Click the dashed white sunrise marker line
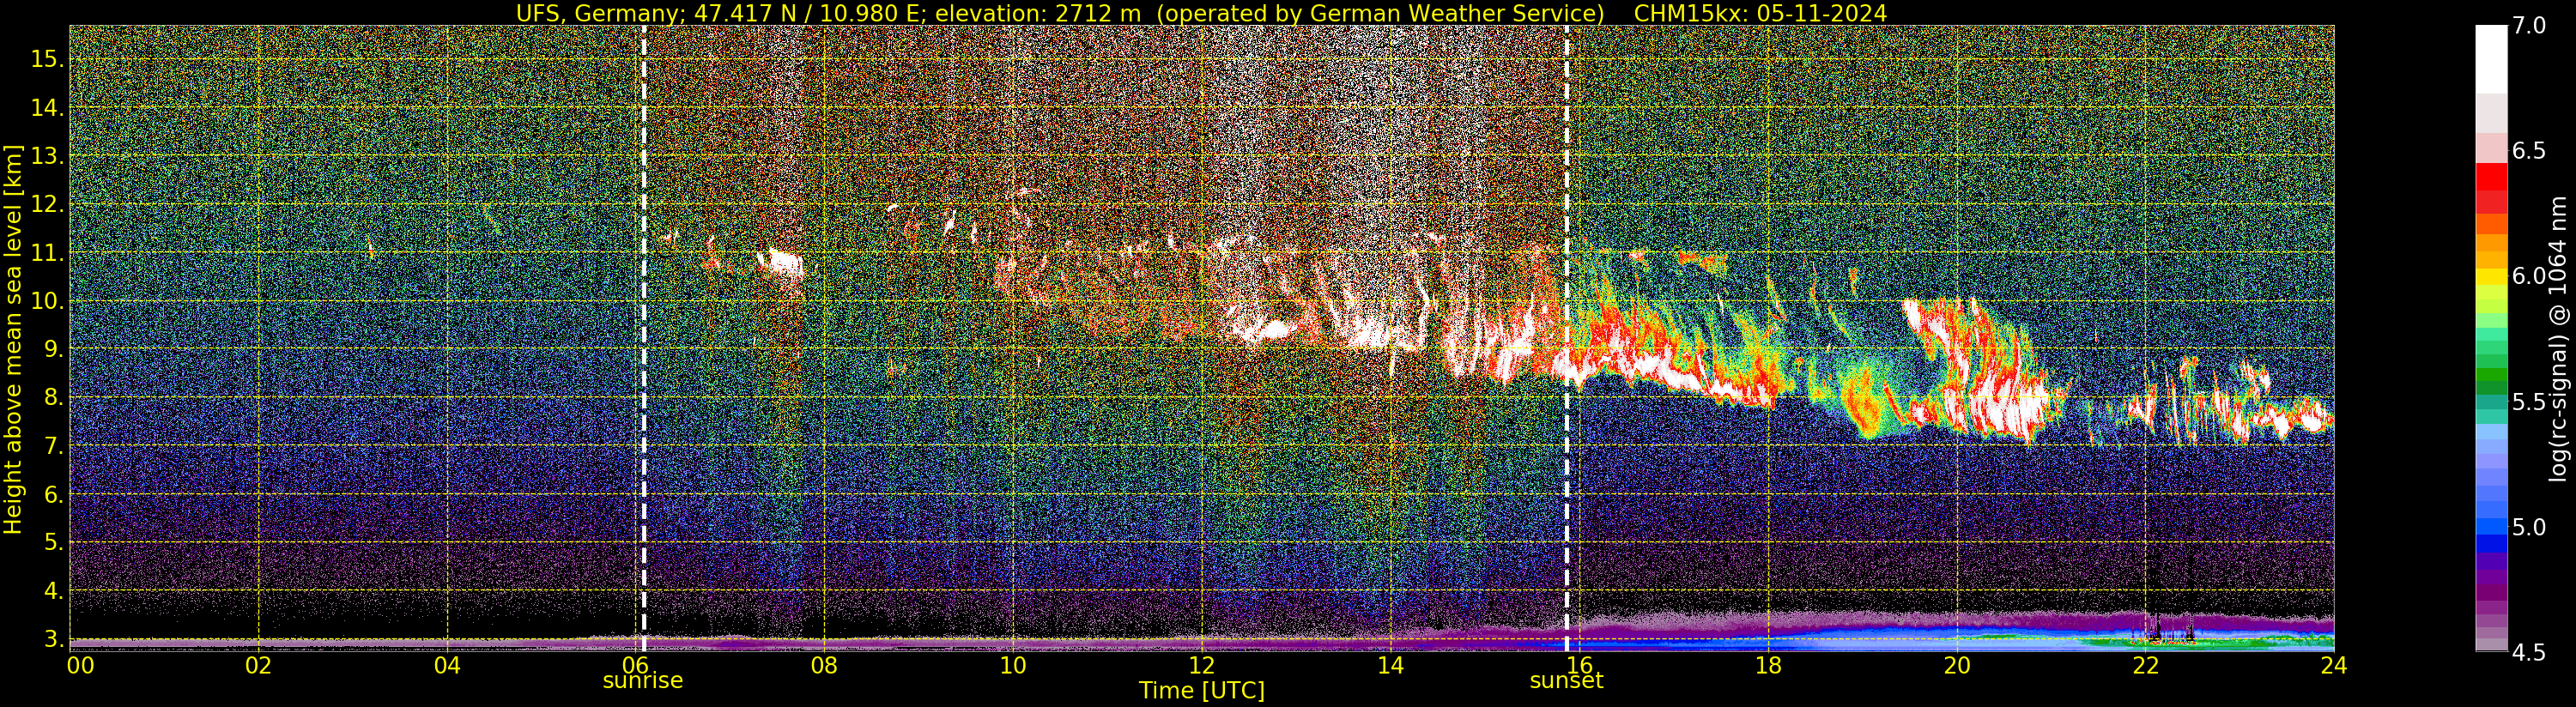The height and width of the screenshot is (707, 2576). 643,339
